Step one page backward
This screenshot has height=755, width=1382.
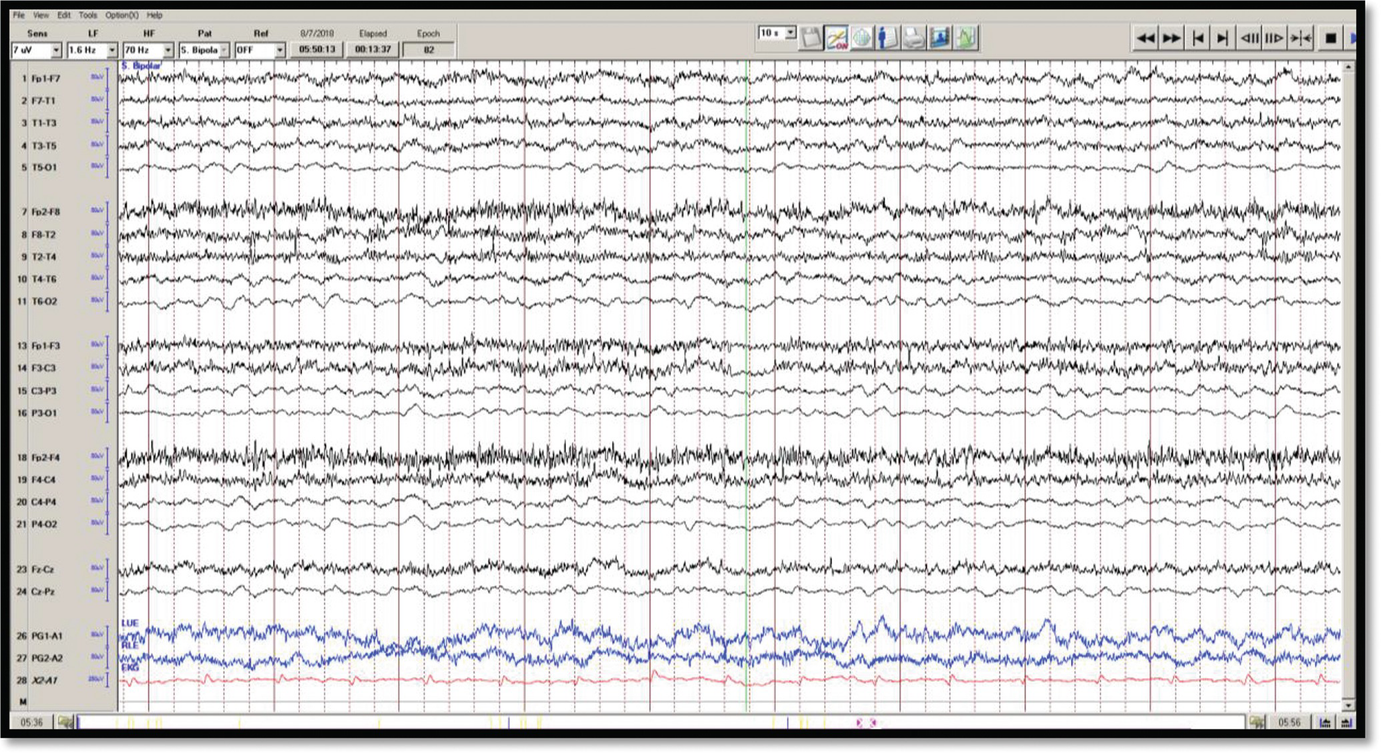pyautogui.click(x=1249, y=38)
